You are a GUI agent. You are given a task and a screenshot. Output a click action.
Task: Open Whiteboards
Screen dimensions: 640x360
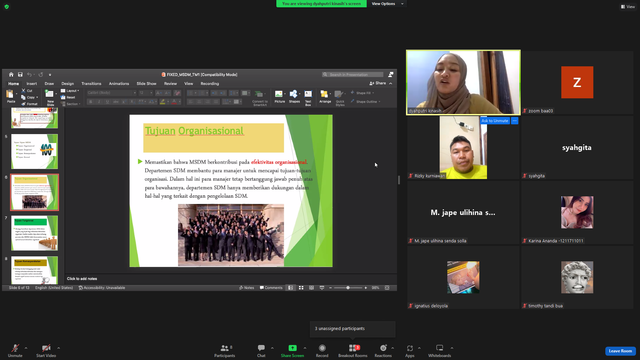click(440, 350)
